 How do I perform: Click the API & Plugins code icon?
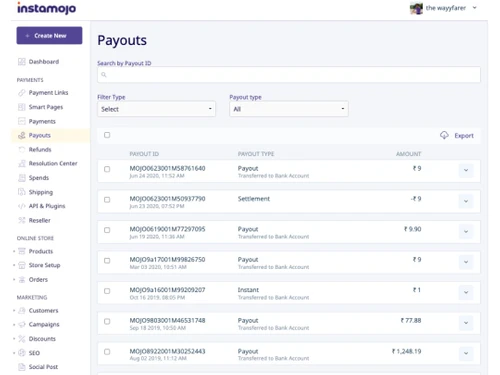click(22, 206)
